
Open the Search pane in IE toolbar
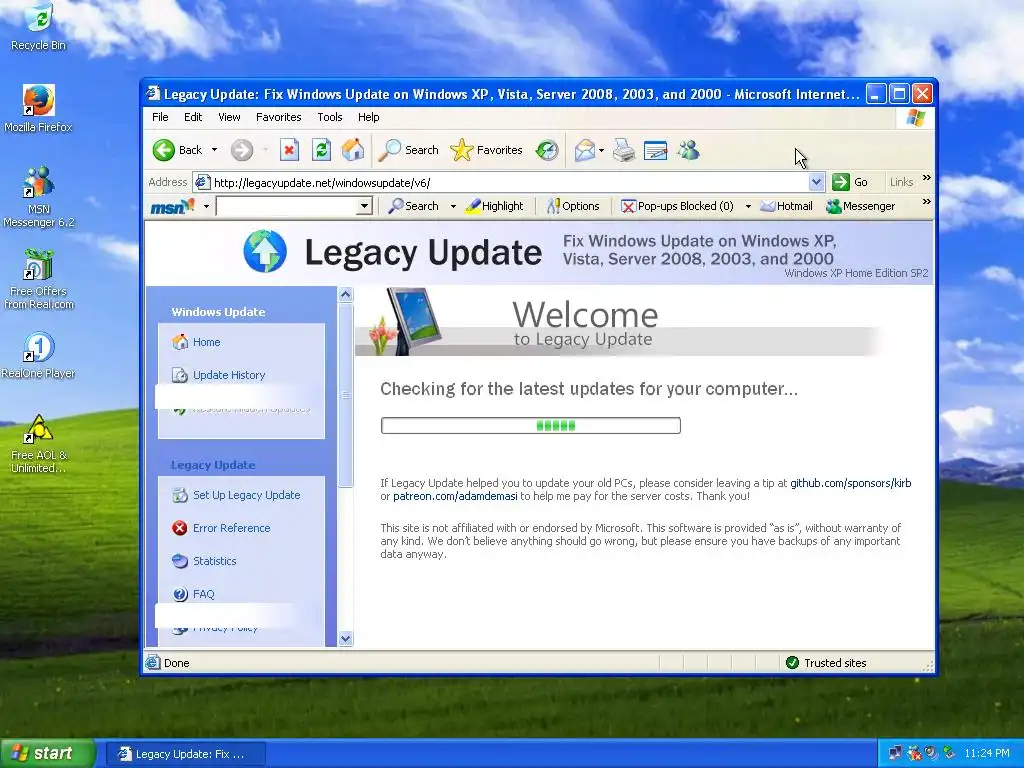coord(409,150)
